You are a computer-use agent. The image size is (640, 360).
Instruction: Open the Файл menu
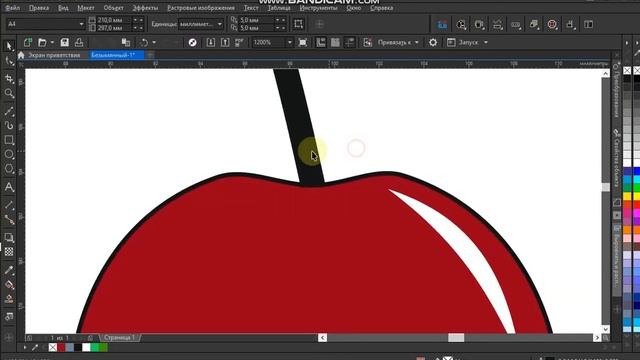[x=13, y=8]
